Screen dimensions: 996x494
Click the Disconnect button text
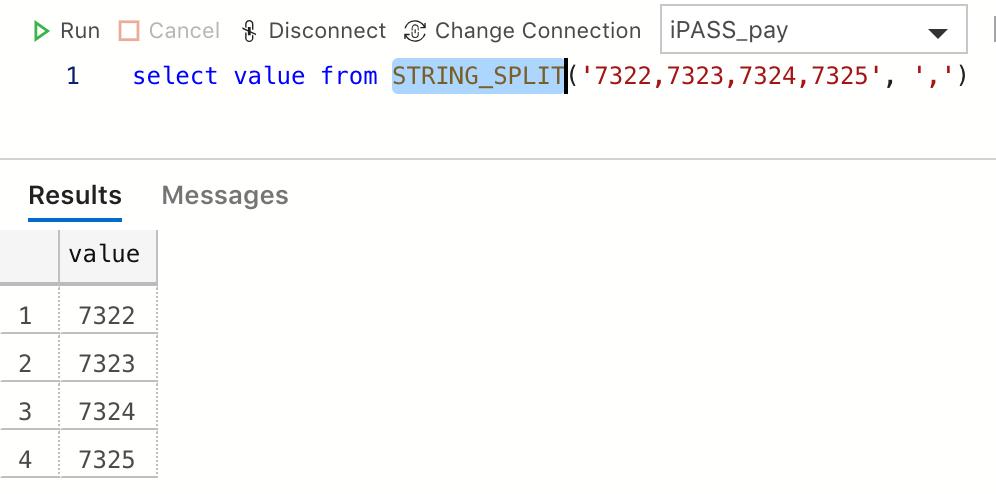tap(327, 30)
